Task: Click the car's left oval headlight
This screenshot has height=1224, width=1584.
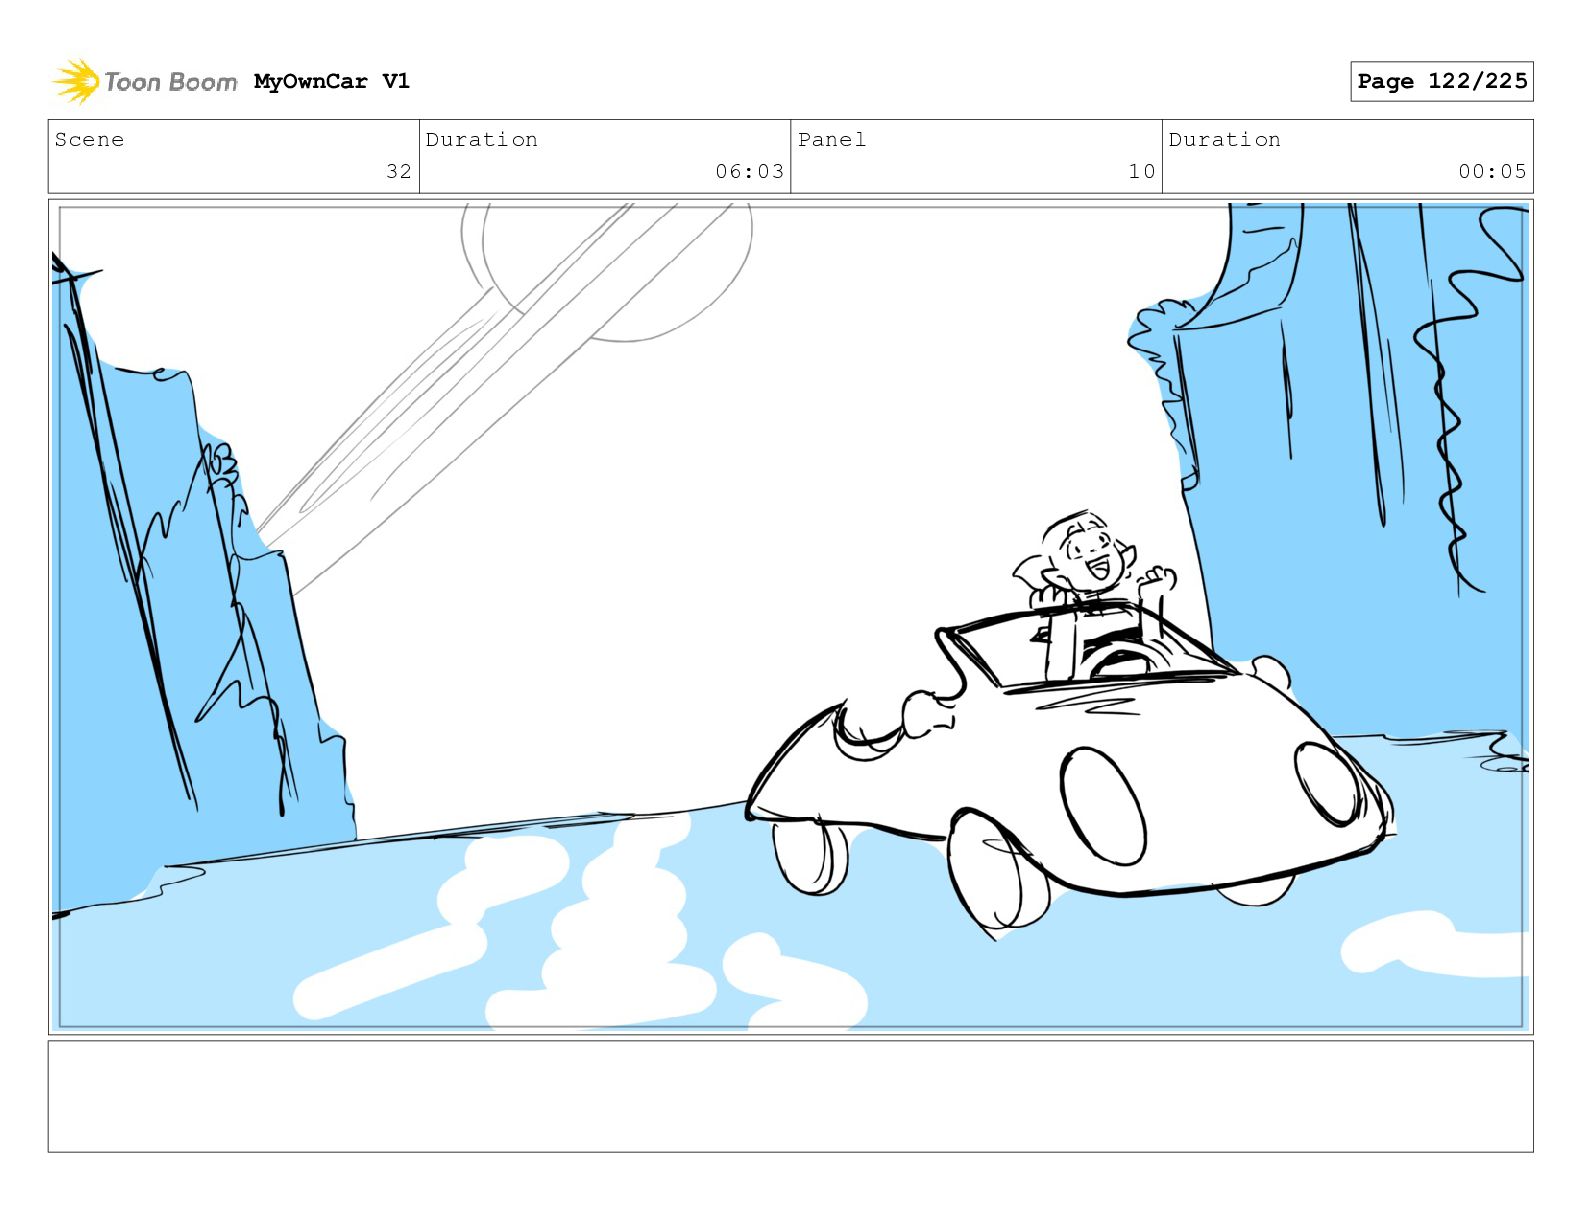Action: 1103,805
